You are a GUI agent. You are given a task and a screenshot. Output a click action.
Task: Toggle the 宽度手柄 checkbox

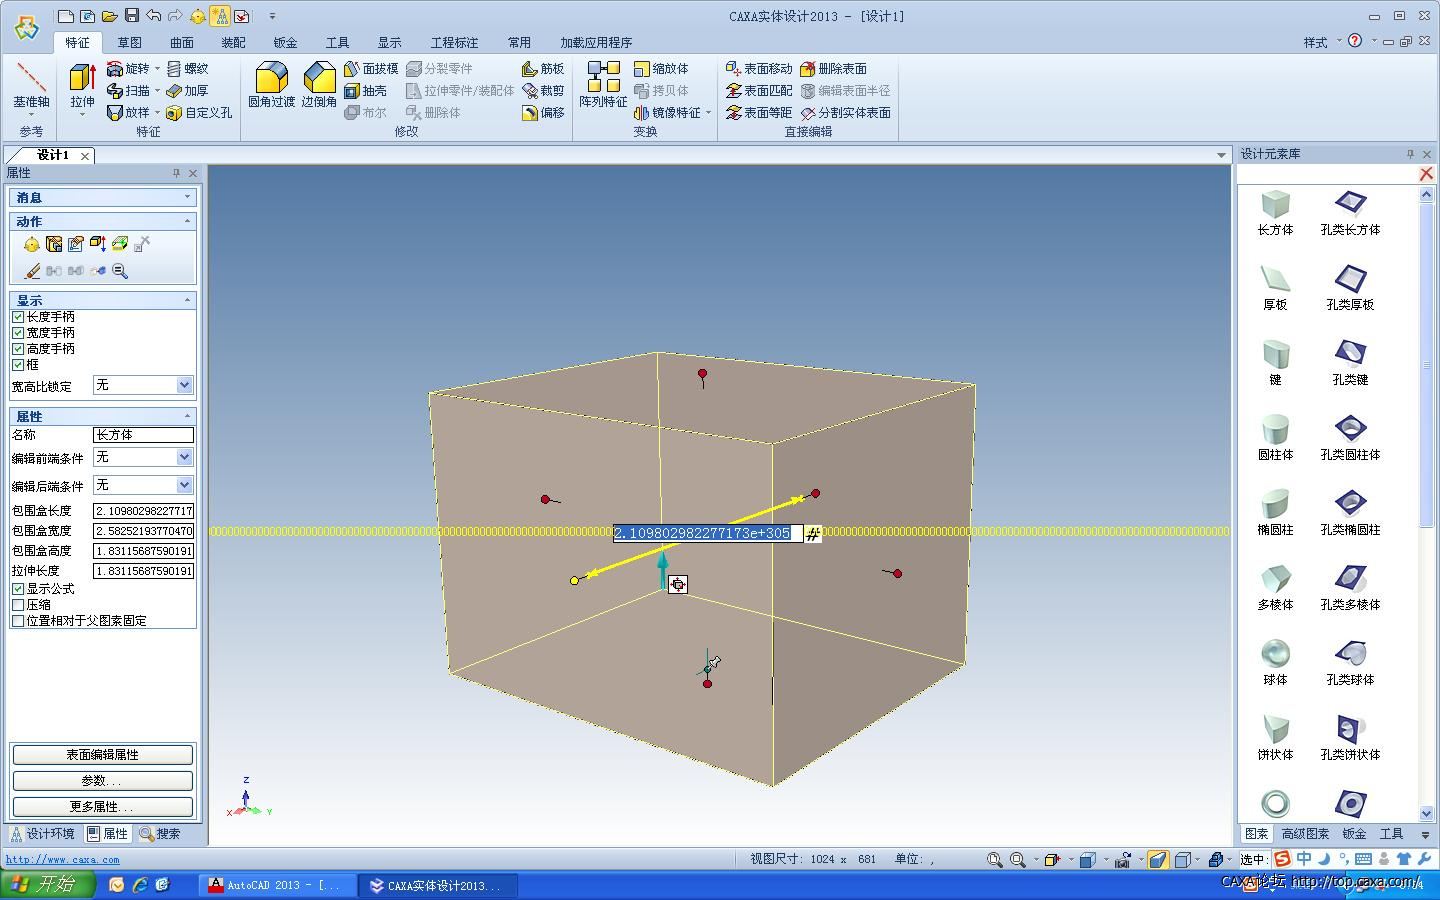click(x=18, y=333)
